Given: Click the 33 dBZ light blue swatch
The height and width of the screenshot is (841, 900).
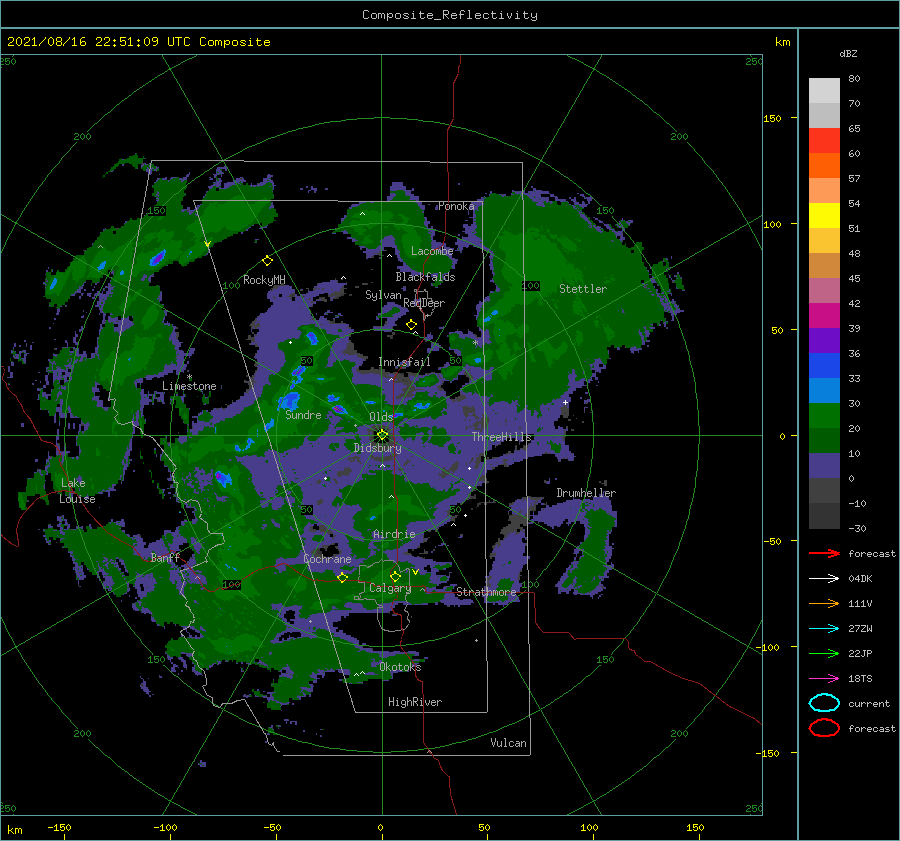Looking at the screenshot, I should pos(824,390).
